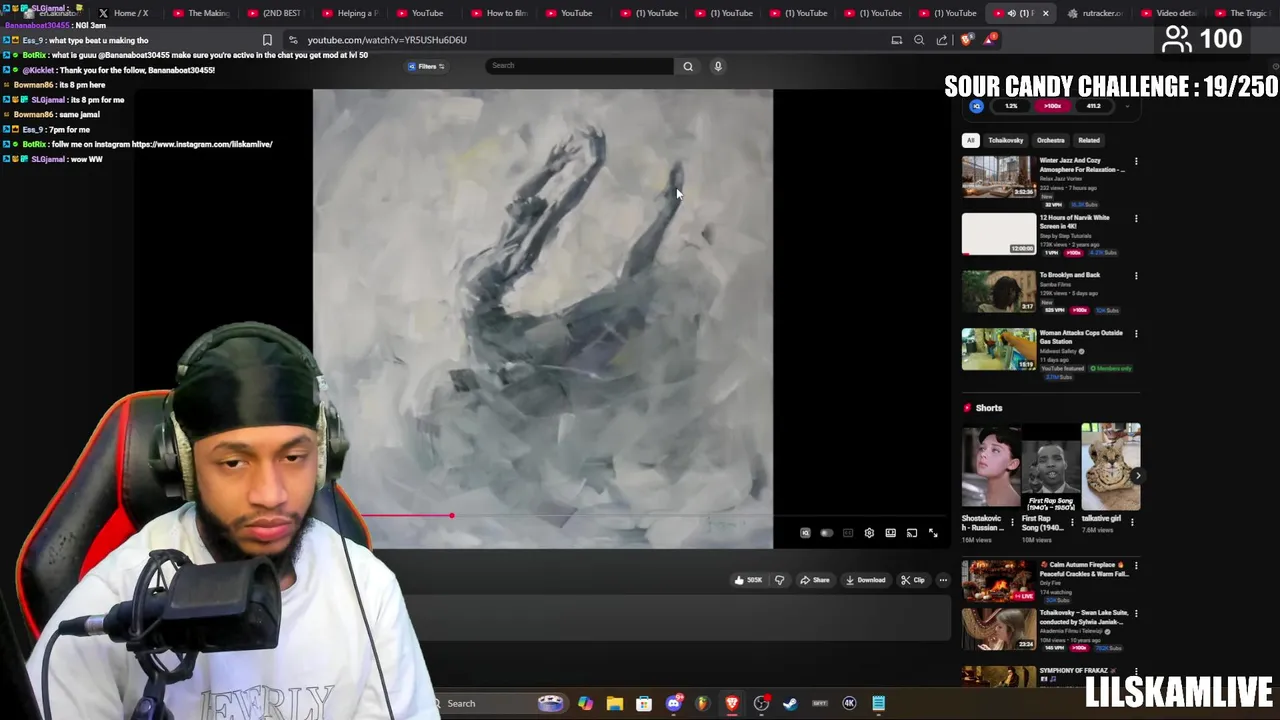Open the Filters dropdown
The image size is (1280, 720).
427,66
